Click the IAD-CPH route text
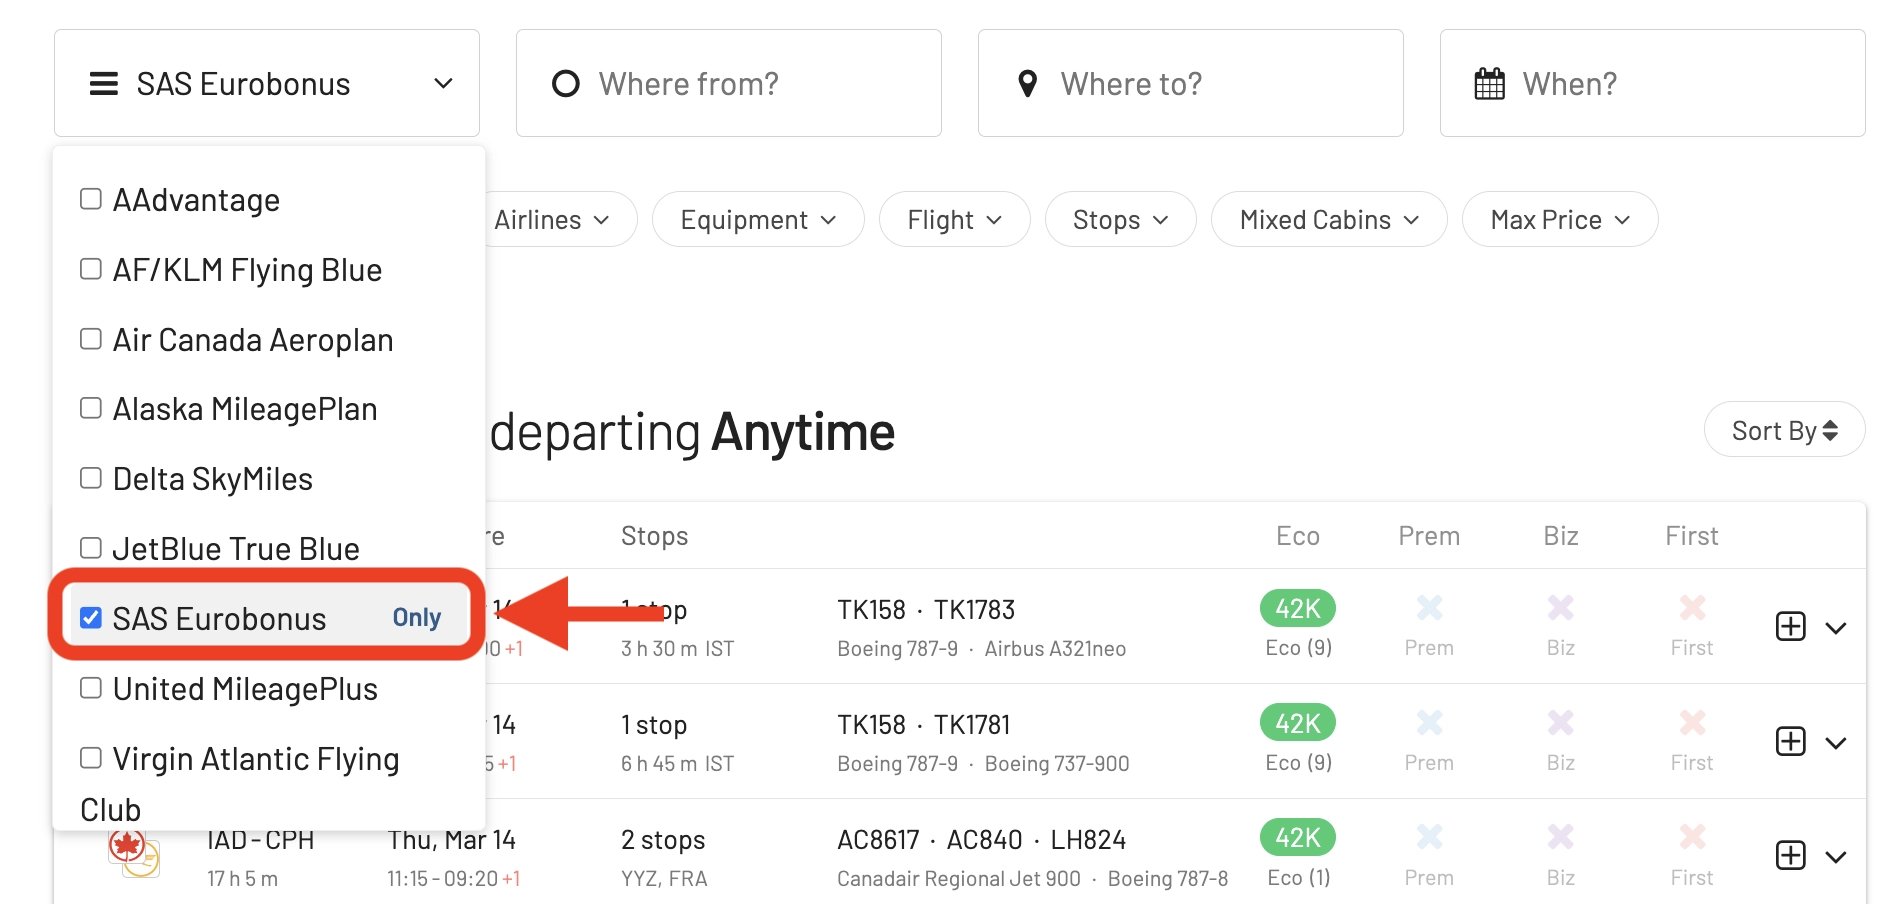Image resolution: width=1894 pixels, height=904 pixels. (x=260, y=840)
